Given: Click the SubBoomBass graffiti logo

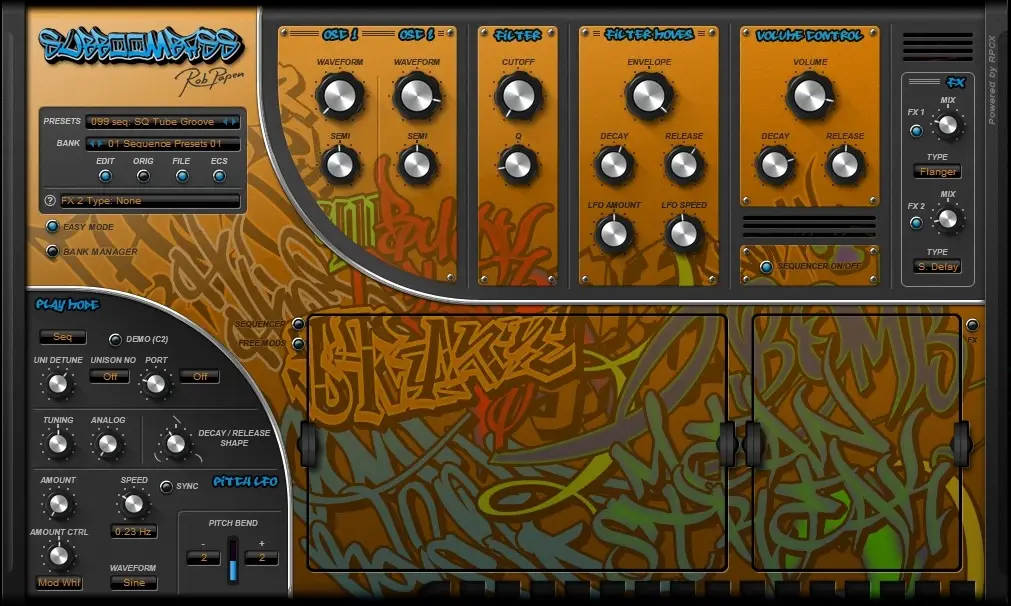Looking at the screenshot, I should coord(140,45).
